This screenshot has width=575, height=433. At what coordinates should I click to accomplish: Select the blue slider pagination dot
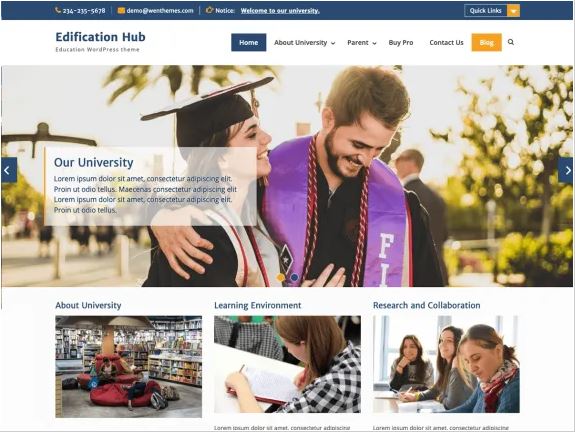click(x=294, y=278)
